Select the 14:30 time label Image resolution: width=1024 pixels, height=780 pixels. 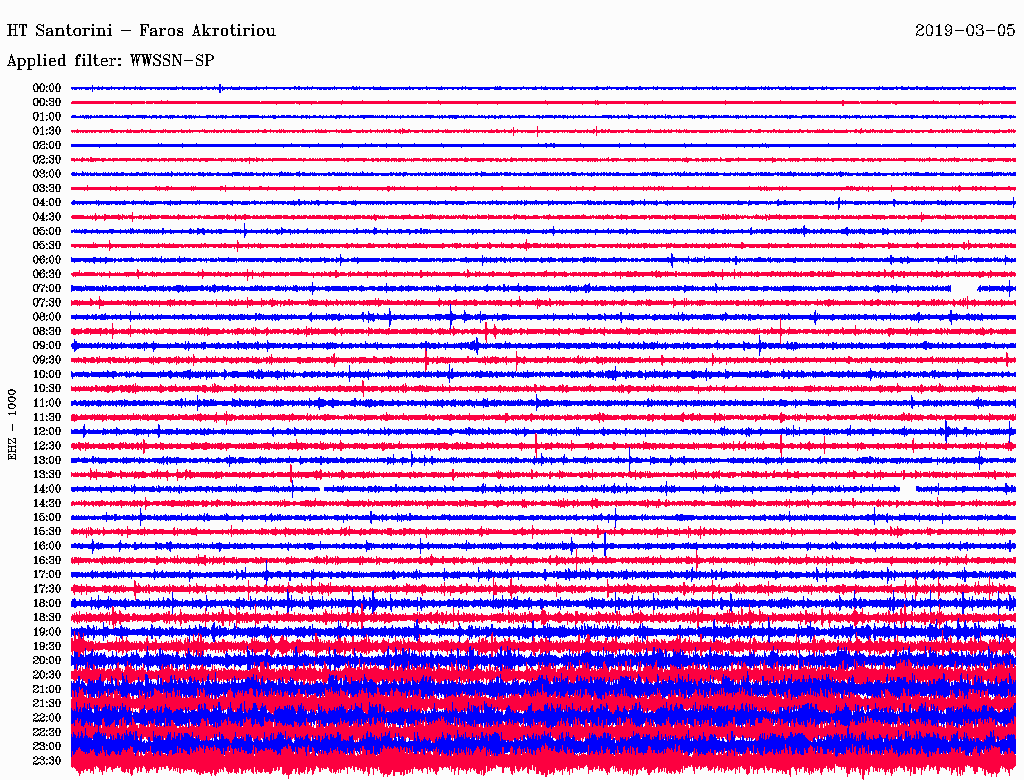(x=47, y=504)
